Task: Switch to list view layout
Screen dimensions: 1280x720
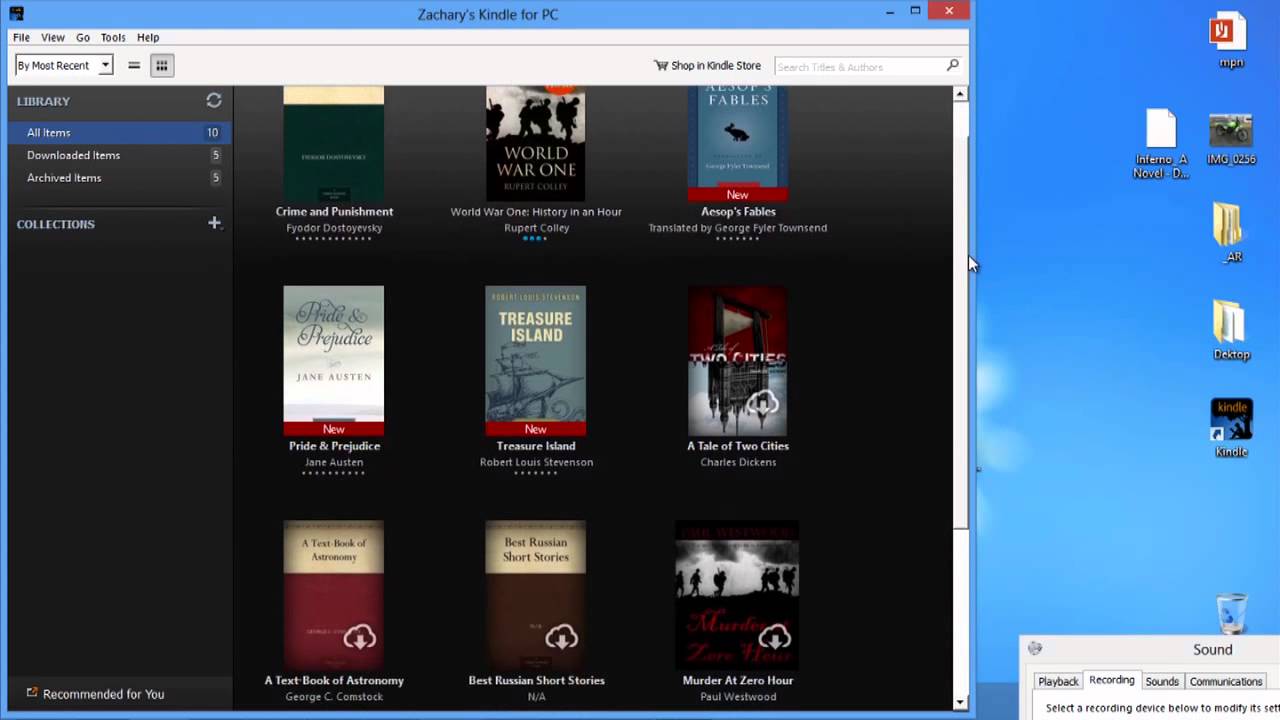Action: coord(134,66)
